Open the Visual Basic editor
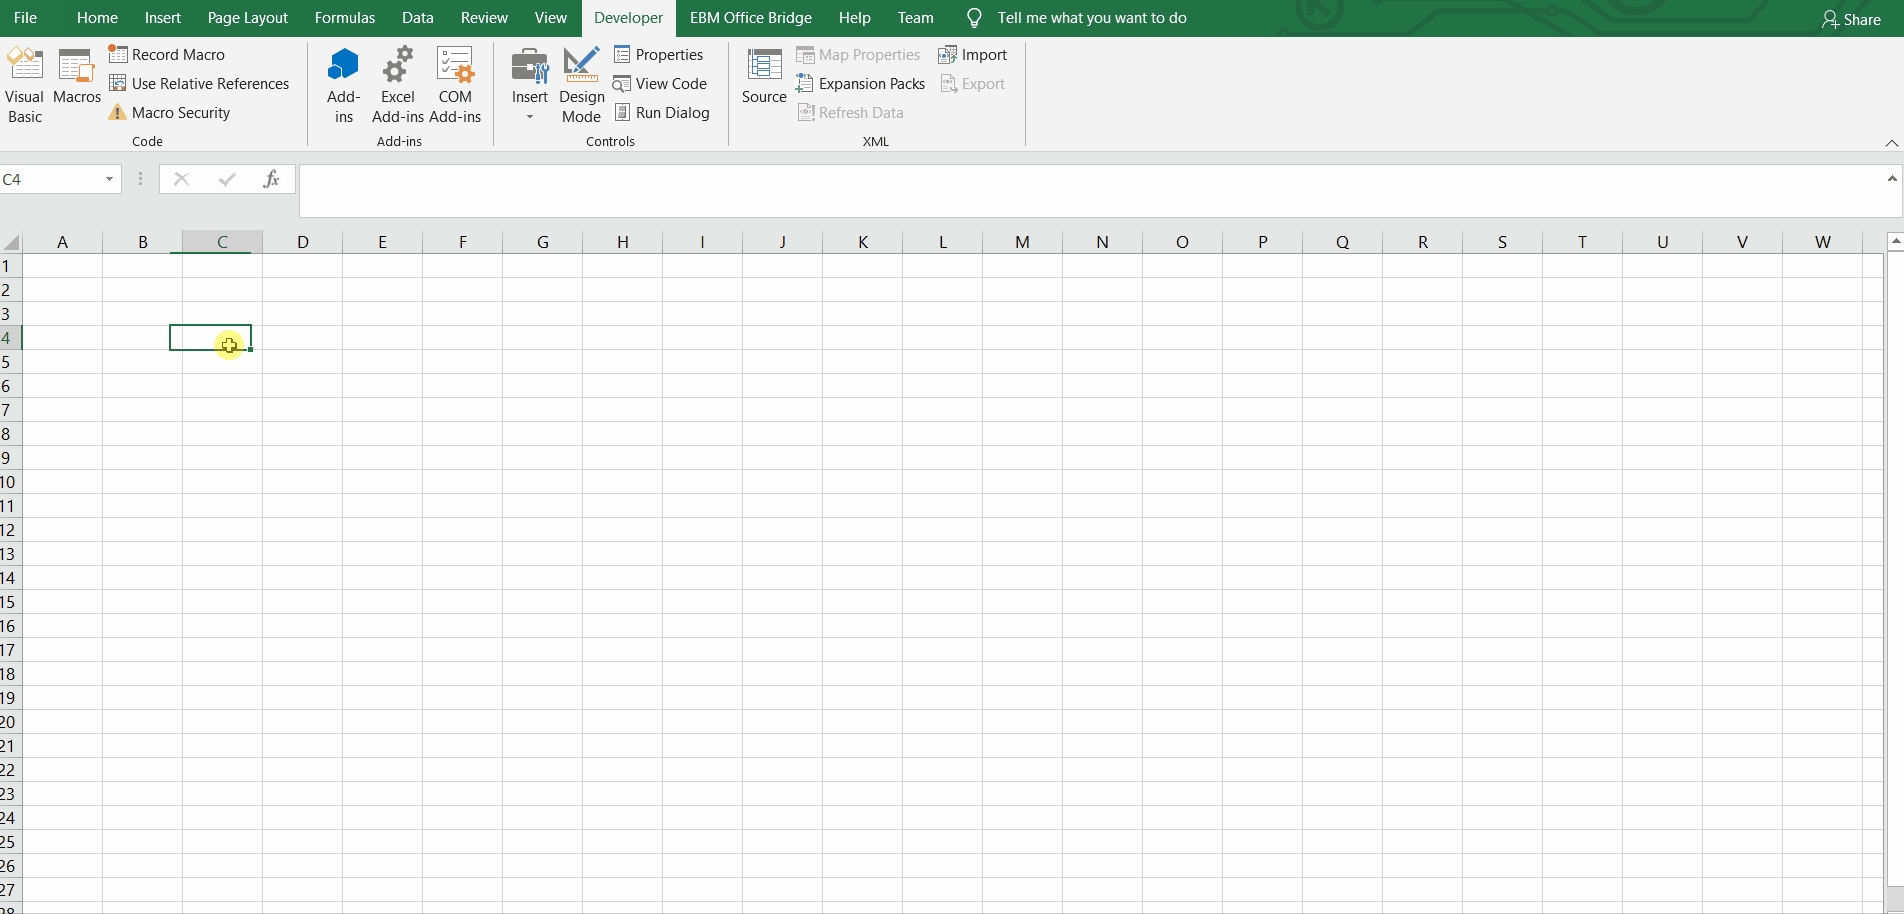 tap(24, 84)
